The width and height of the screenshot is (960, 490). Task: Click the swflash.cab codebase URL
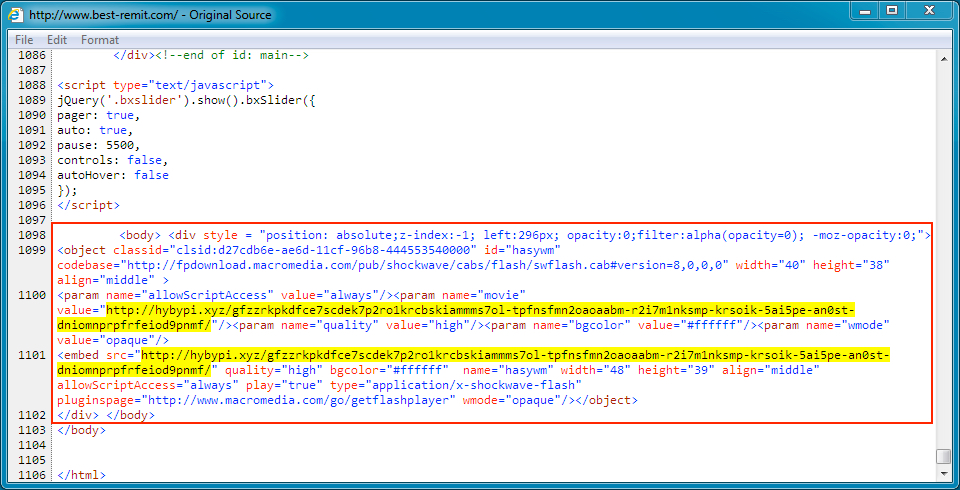[424, 265]
